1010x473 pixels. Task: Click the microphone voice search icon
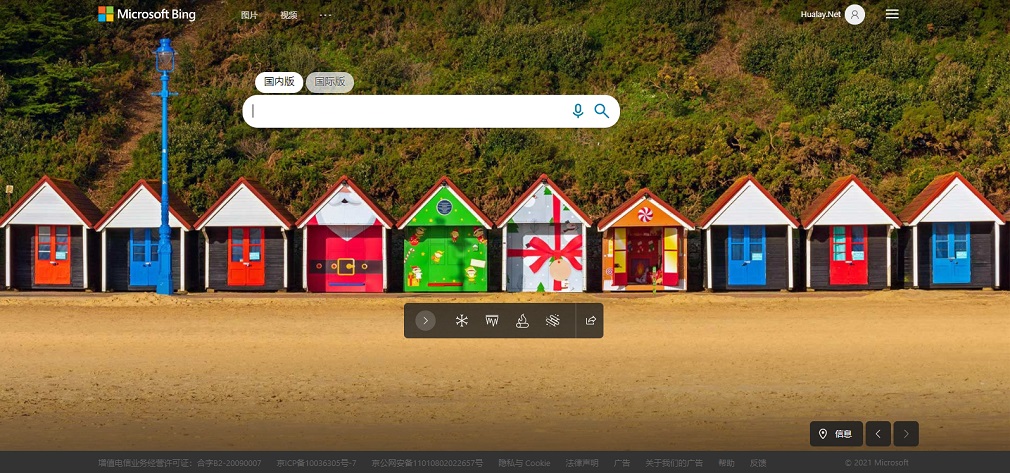point(577,111)
